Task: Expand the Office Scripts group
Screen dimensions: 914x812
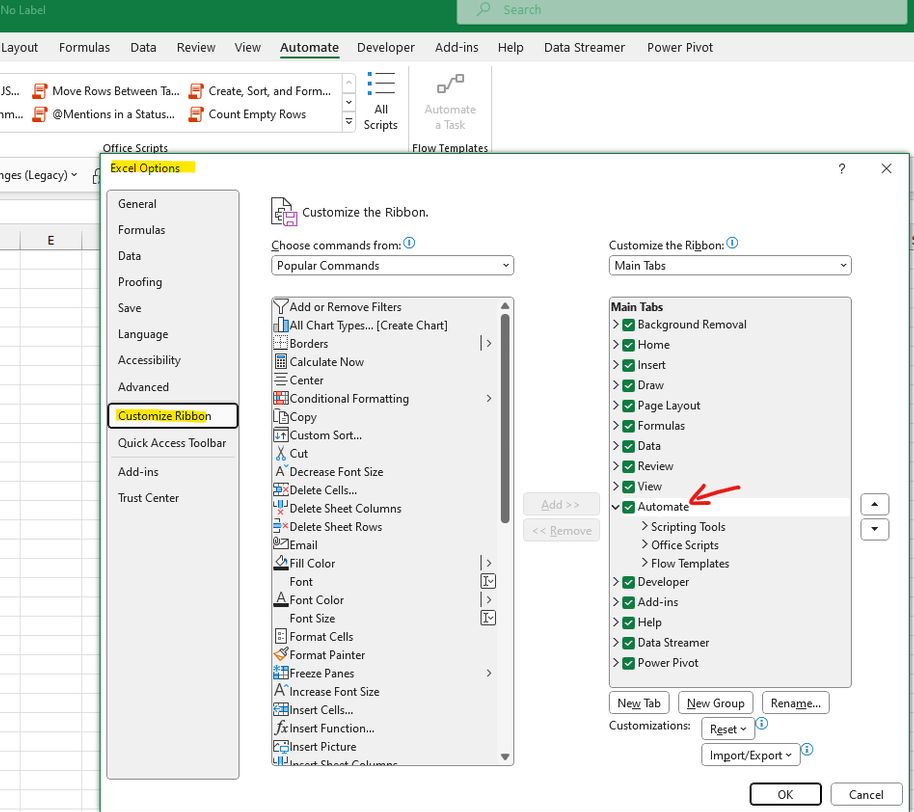Action: (645, 544)
